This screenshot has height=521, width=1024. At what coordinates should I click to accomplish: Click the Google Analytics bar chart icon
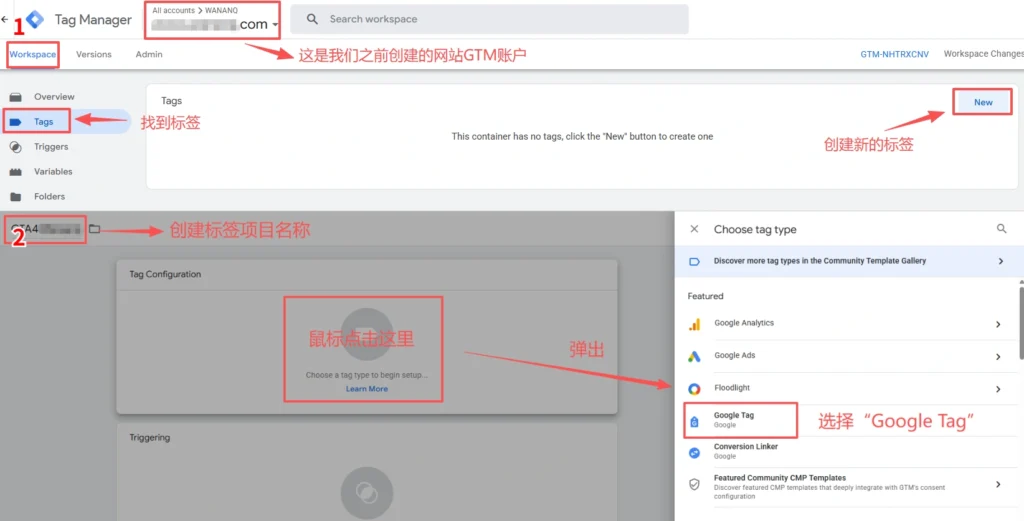tap(694, 324)
